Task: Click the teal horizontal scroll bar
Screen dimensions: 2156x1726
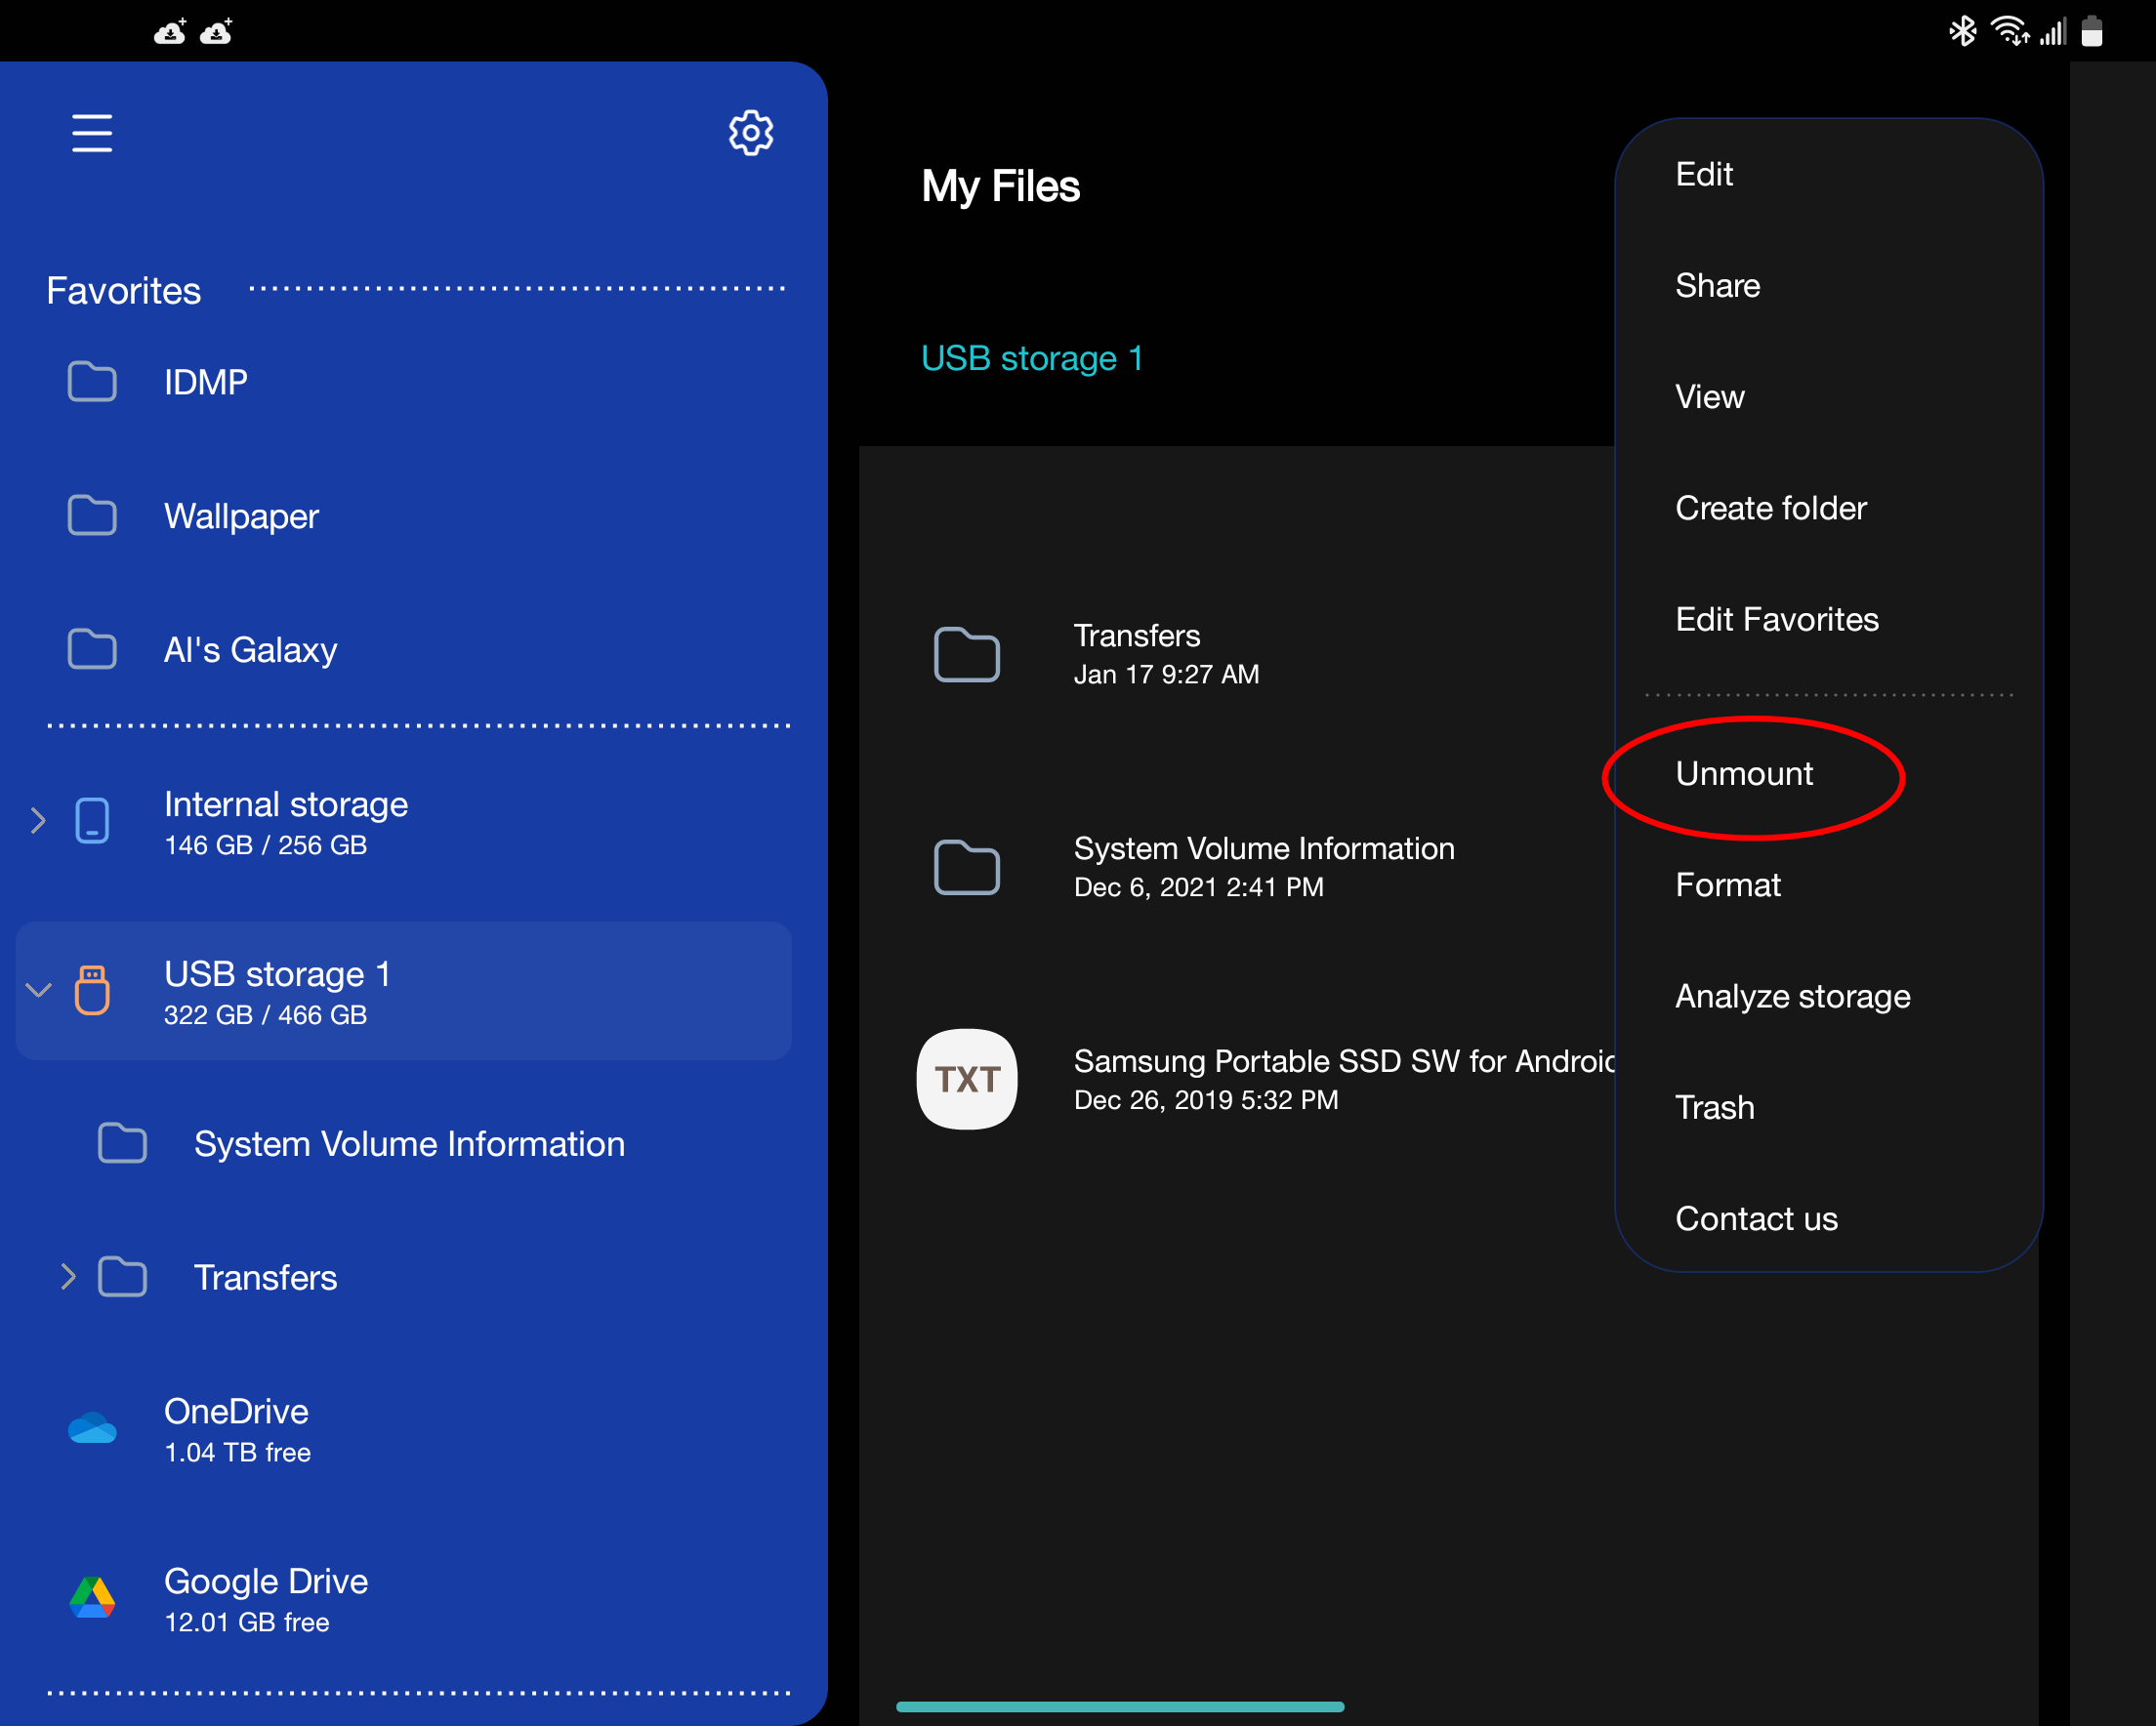Action: (x=1119, y=1707)
